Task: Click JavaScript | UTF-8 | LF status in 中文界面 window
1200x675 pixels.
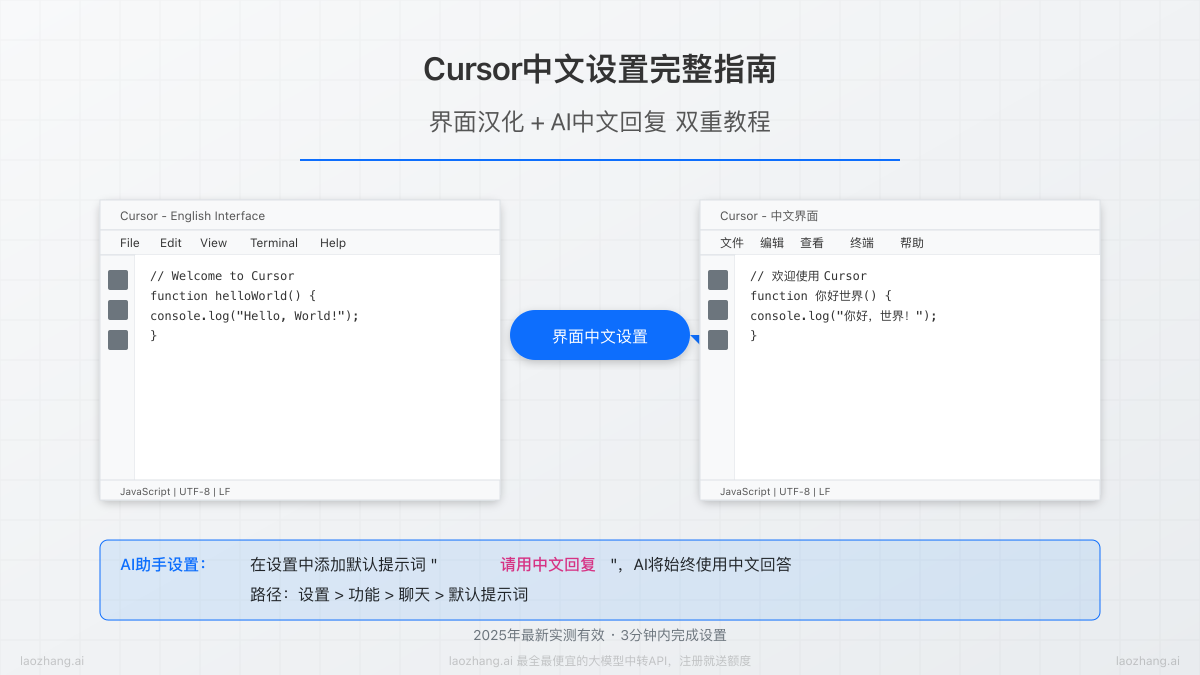Action: click(775, 491)
